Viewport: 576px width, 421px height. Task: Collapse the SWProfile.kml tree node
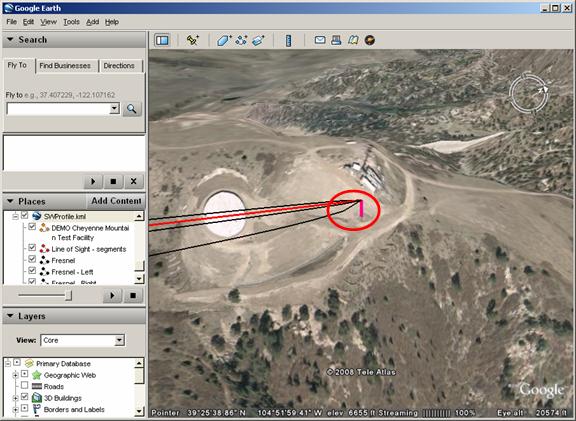pyautogui.click(x=15, y=216)
